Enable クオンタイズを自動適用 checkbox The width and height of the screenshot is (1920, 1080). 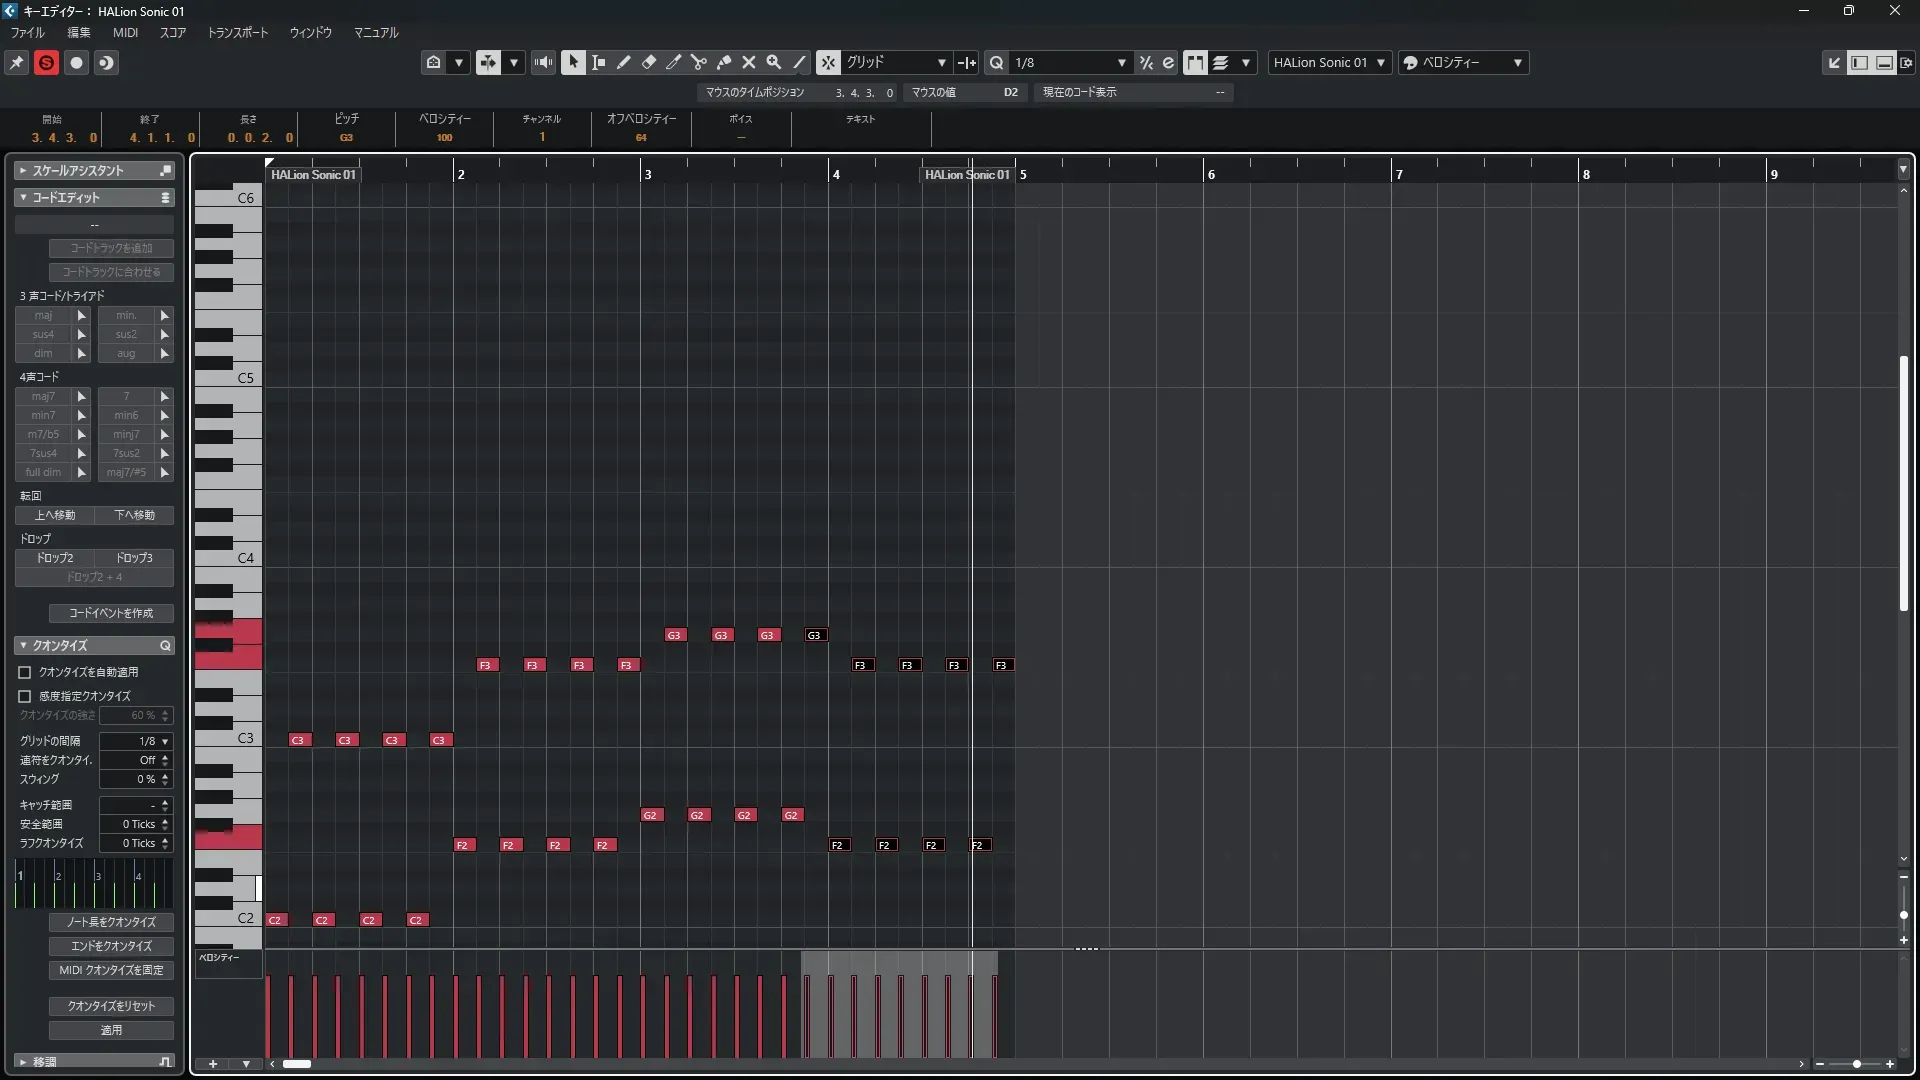point(25,673)
